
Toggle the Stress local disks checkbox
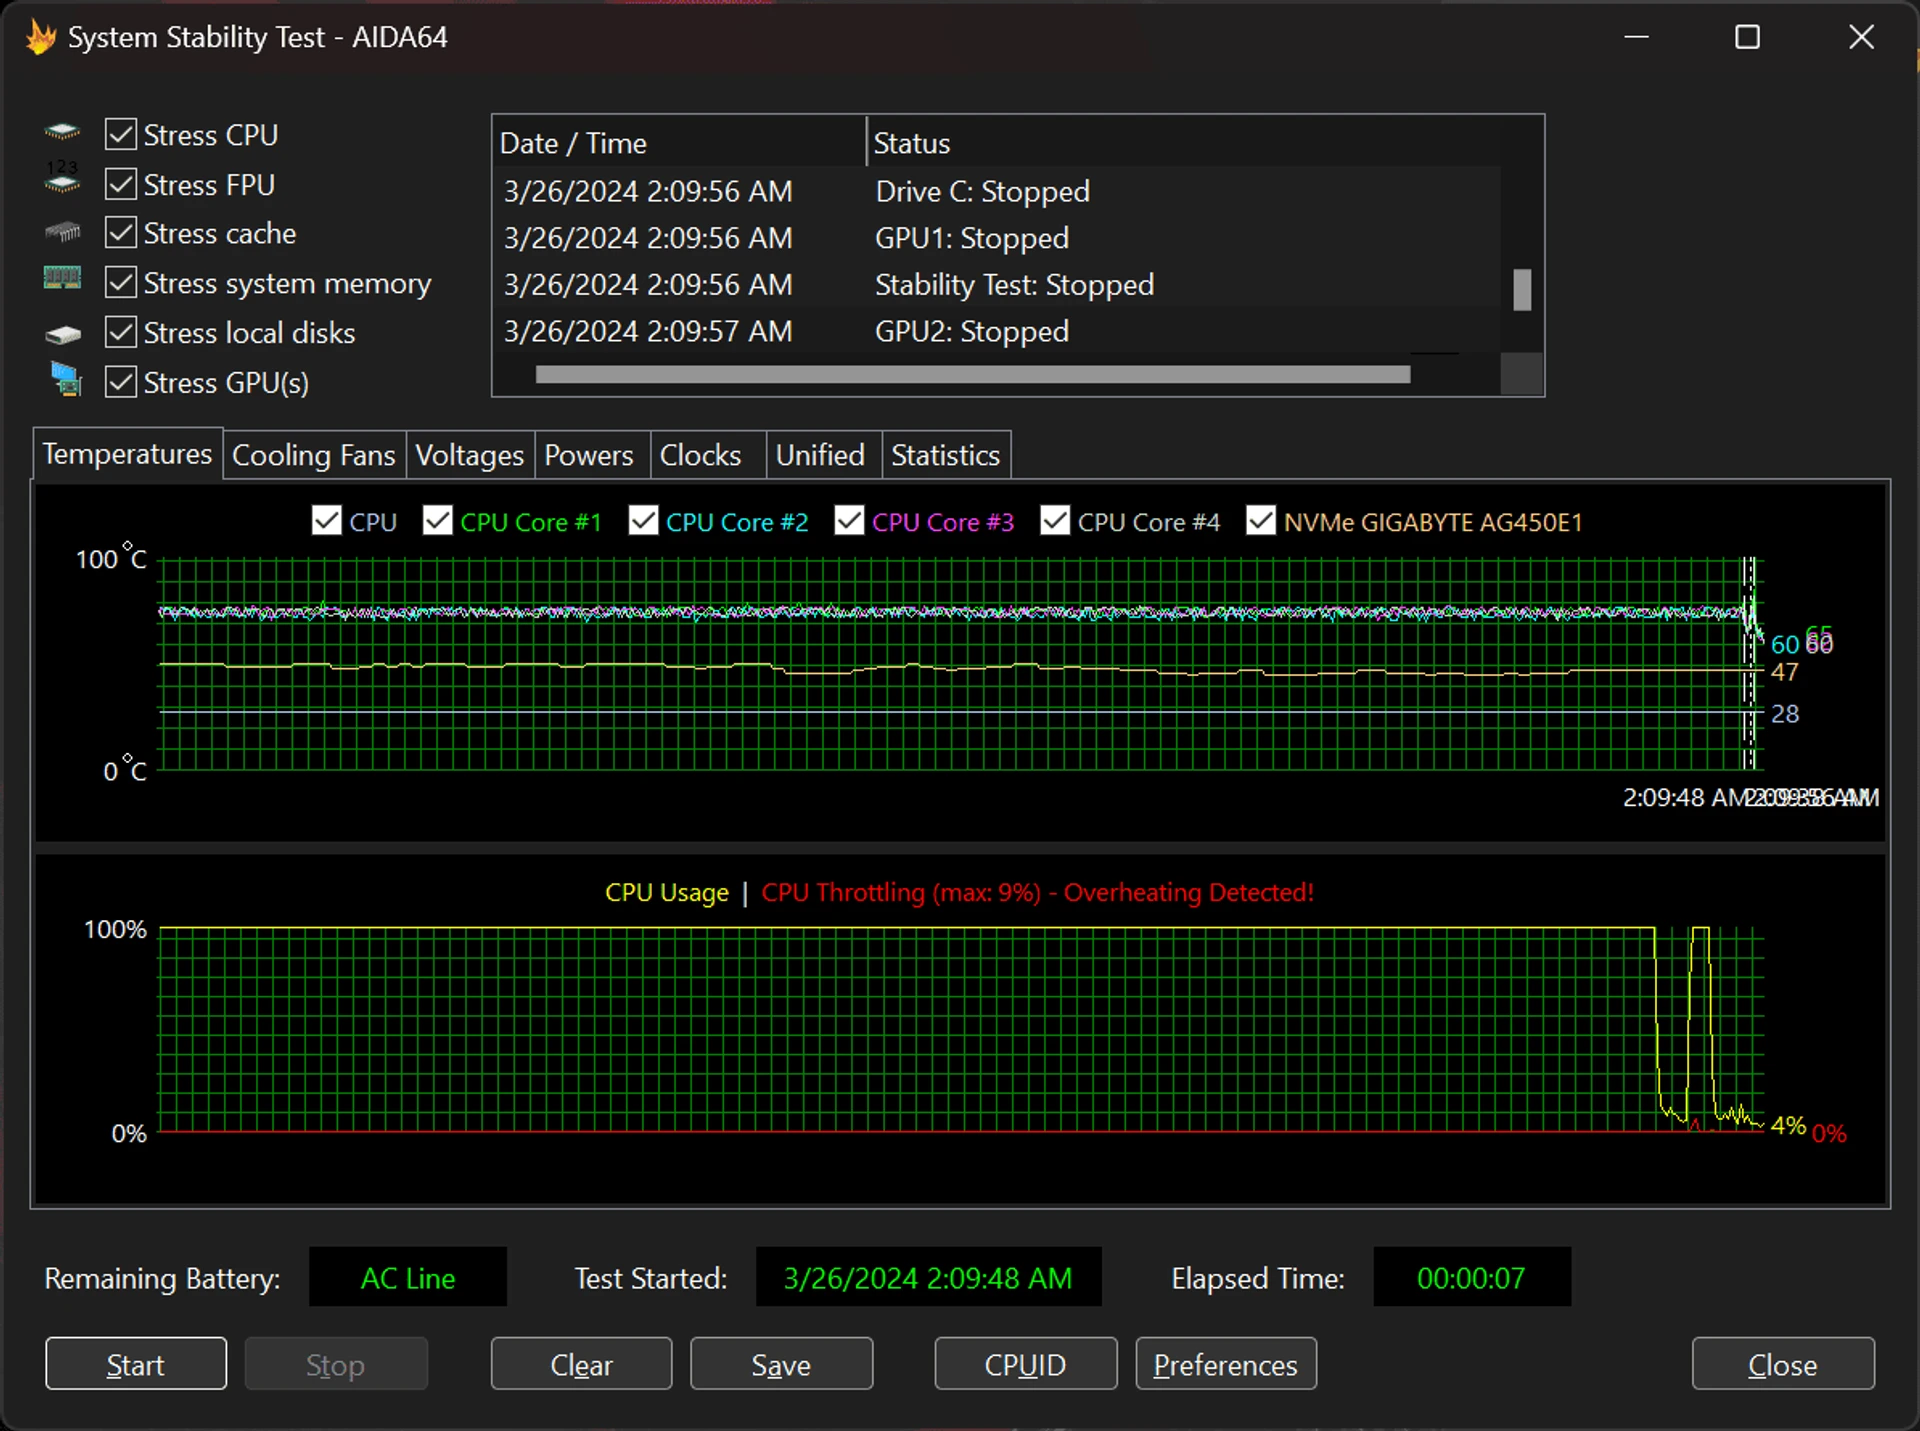point(121,332)
